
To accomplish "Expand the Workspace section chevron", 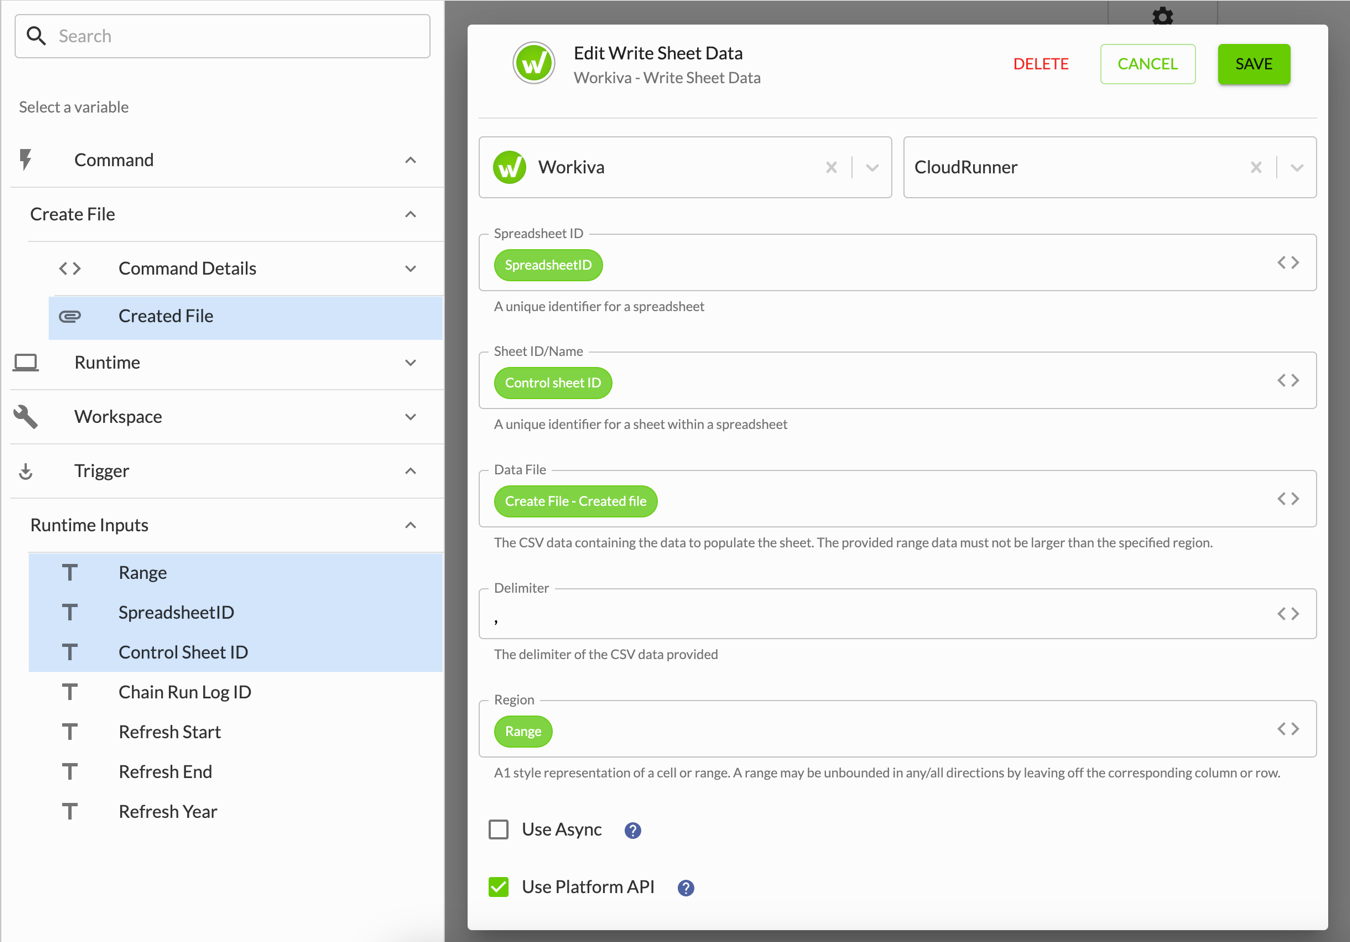I will 410,416.
